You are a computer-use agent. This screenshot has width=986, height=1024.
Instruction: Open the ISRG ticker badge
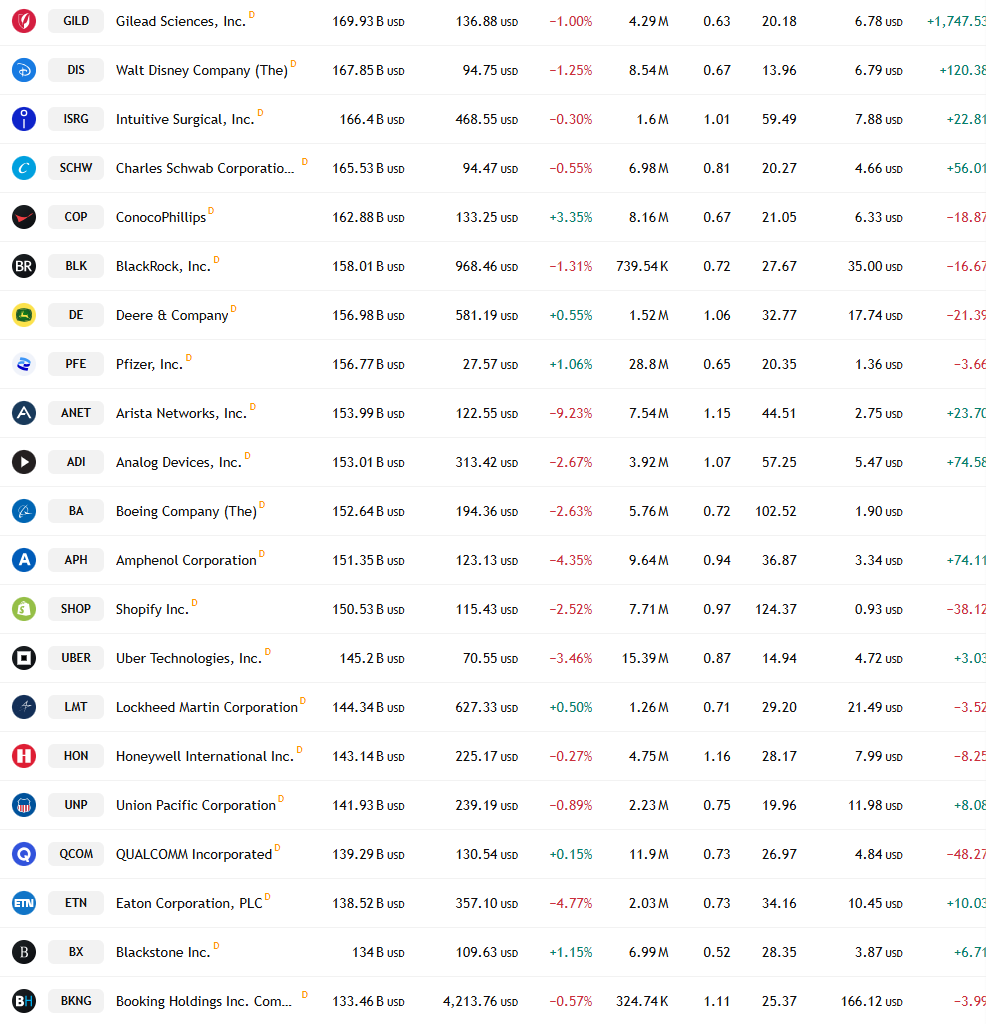[x=76, y=119]
